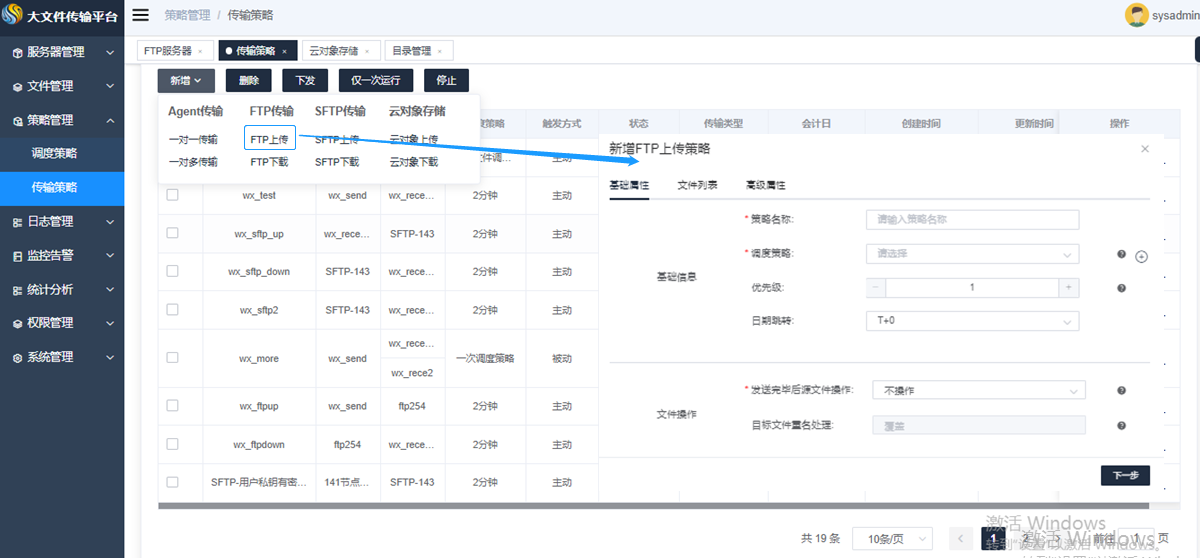
Task: Close the FTP服务器 tab with its x
Action: (201, 51)
